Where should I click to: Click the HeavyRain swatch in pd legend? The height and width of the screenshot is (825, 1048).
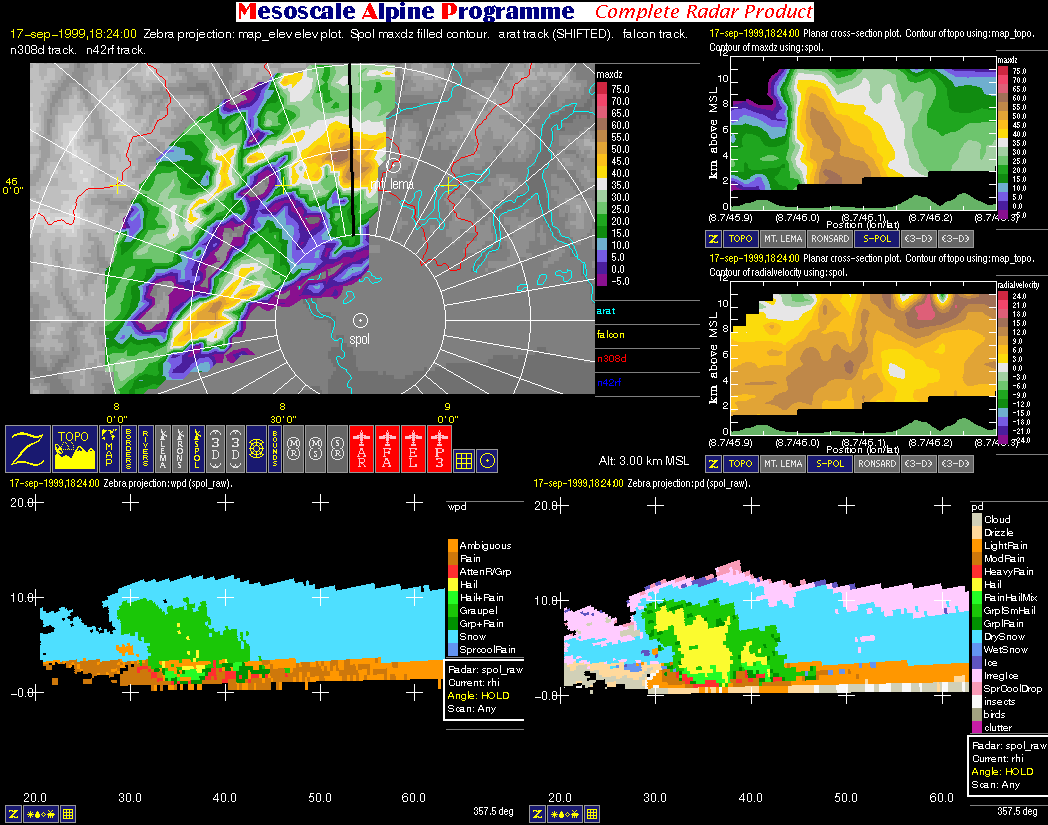976,572
